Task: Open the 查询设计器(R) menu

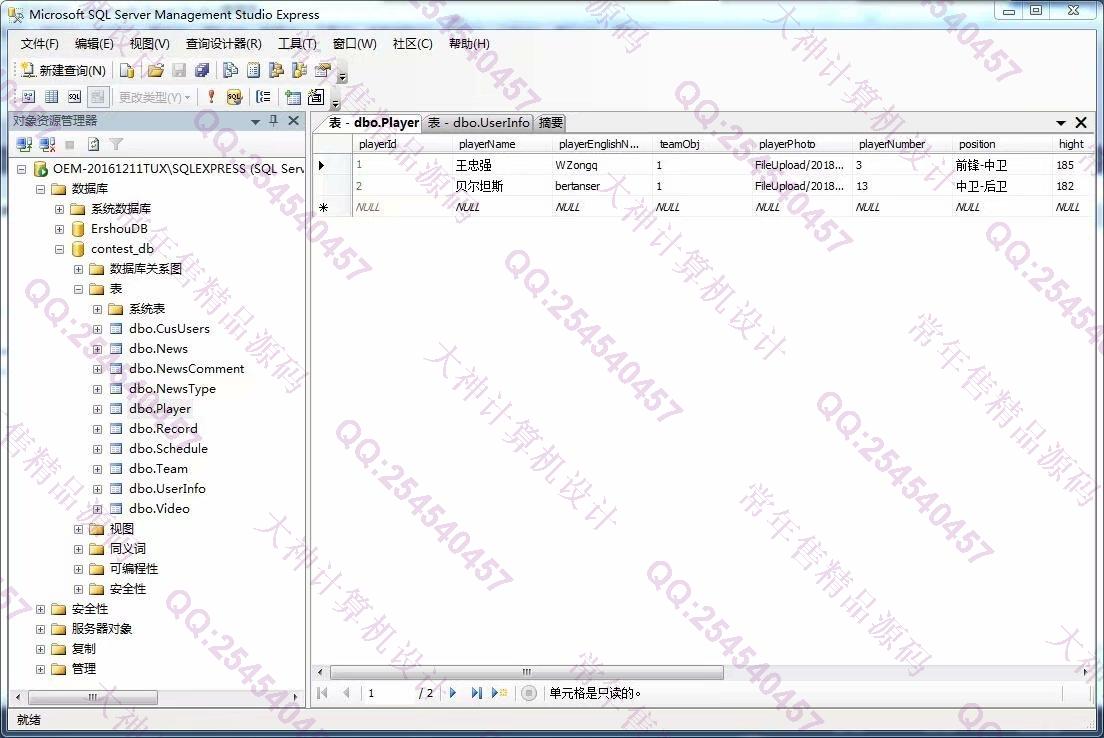Action: [224, 44]
